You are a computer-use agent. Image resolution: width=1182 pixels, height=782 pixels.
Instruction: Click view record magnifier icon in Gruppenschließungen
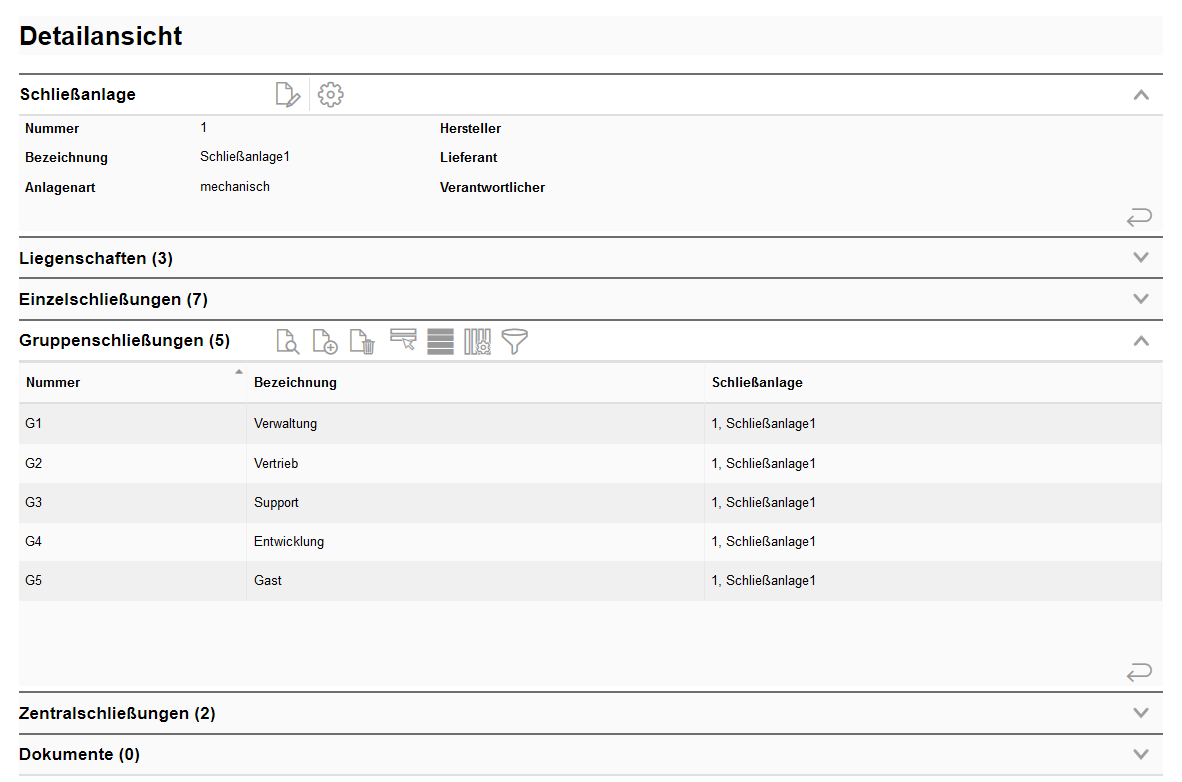click(287, 342)
